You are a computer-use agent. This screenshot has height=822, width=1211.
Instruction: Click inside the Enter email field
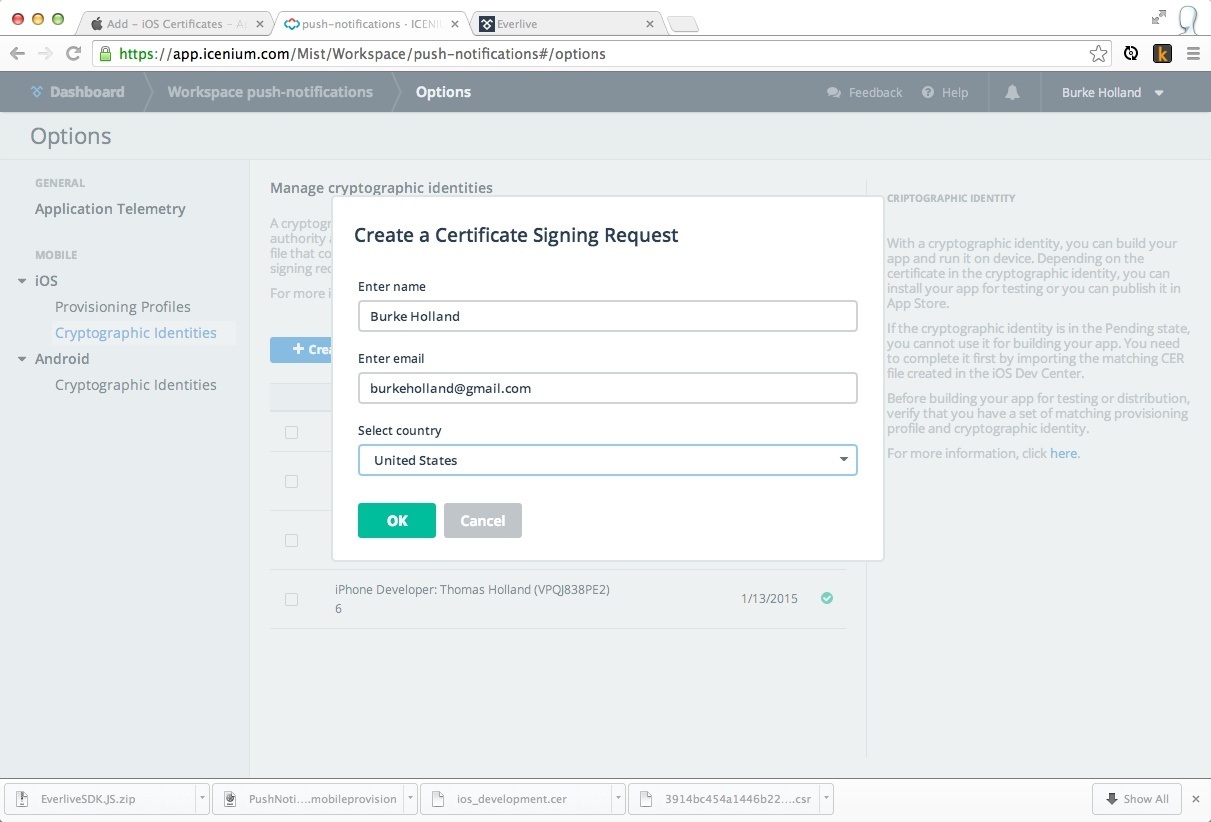click(x=607, y=388)
